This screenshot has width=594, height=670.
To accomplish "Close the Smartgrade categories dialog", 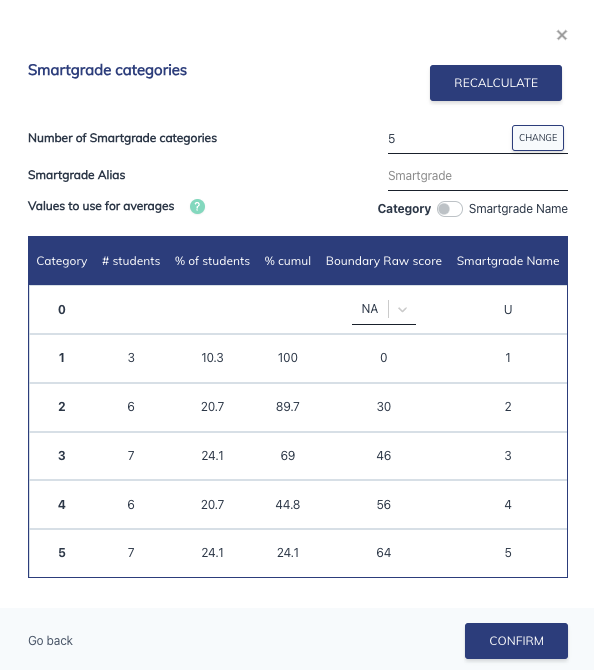I will pyautogui.click(x=562, y=35).
